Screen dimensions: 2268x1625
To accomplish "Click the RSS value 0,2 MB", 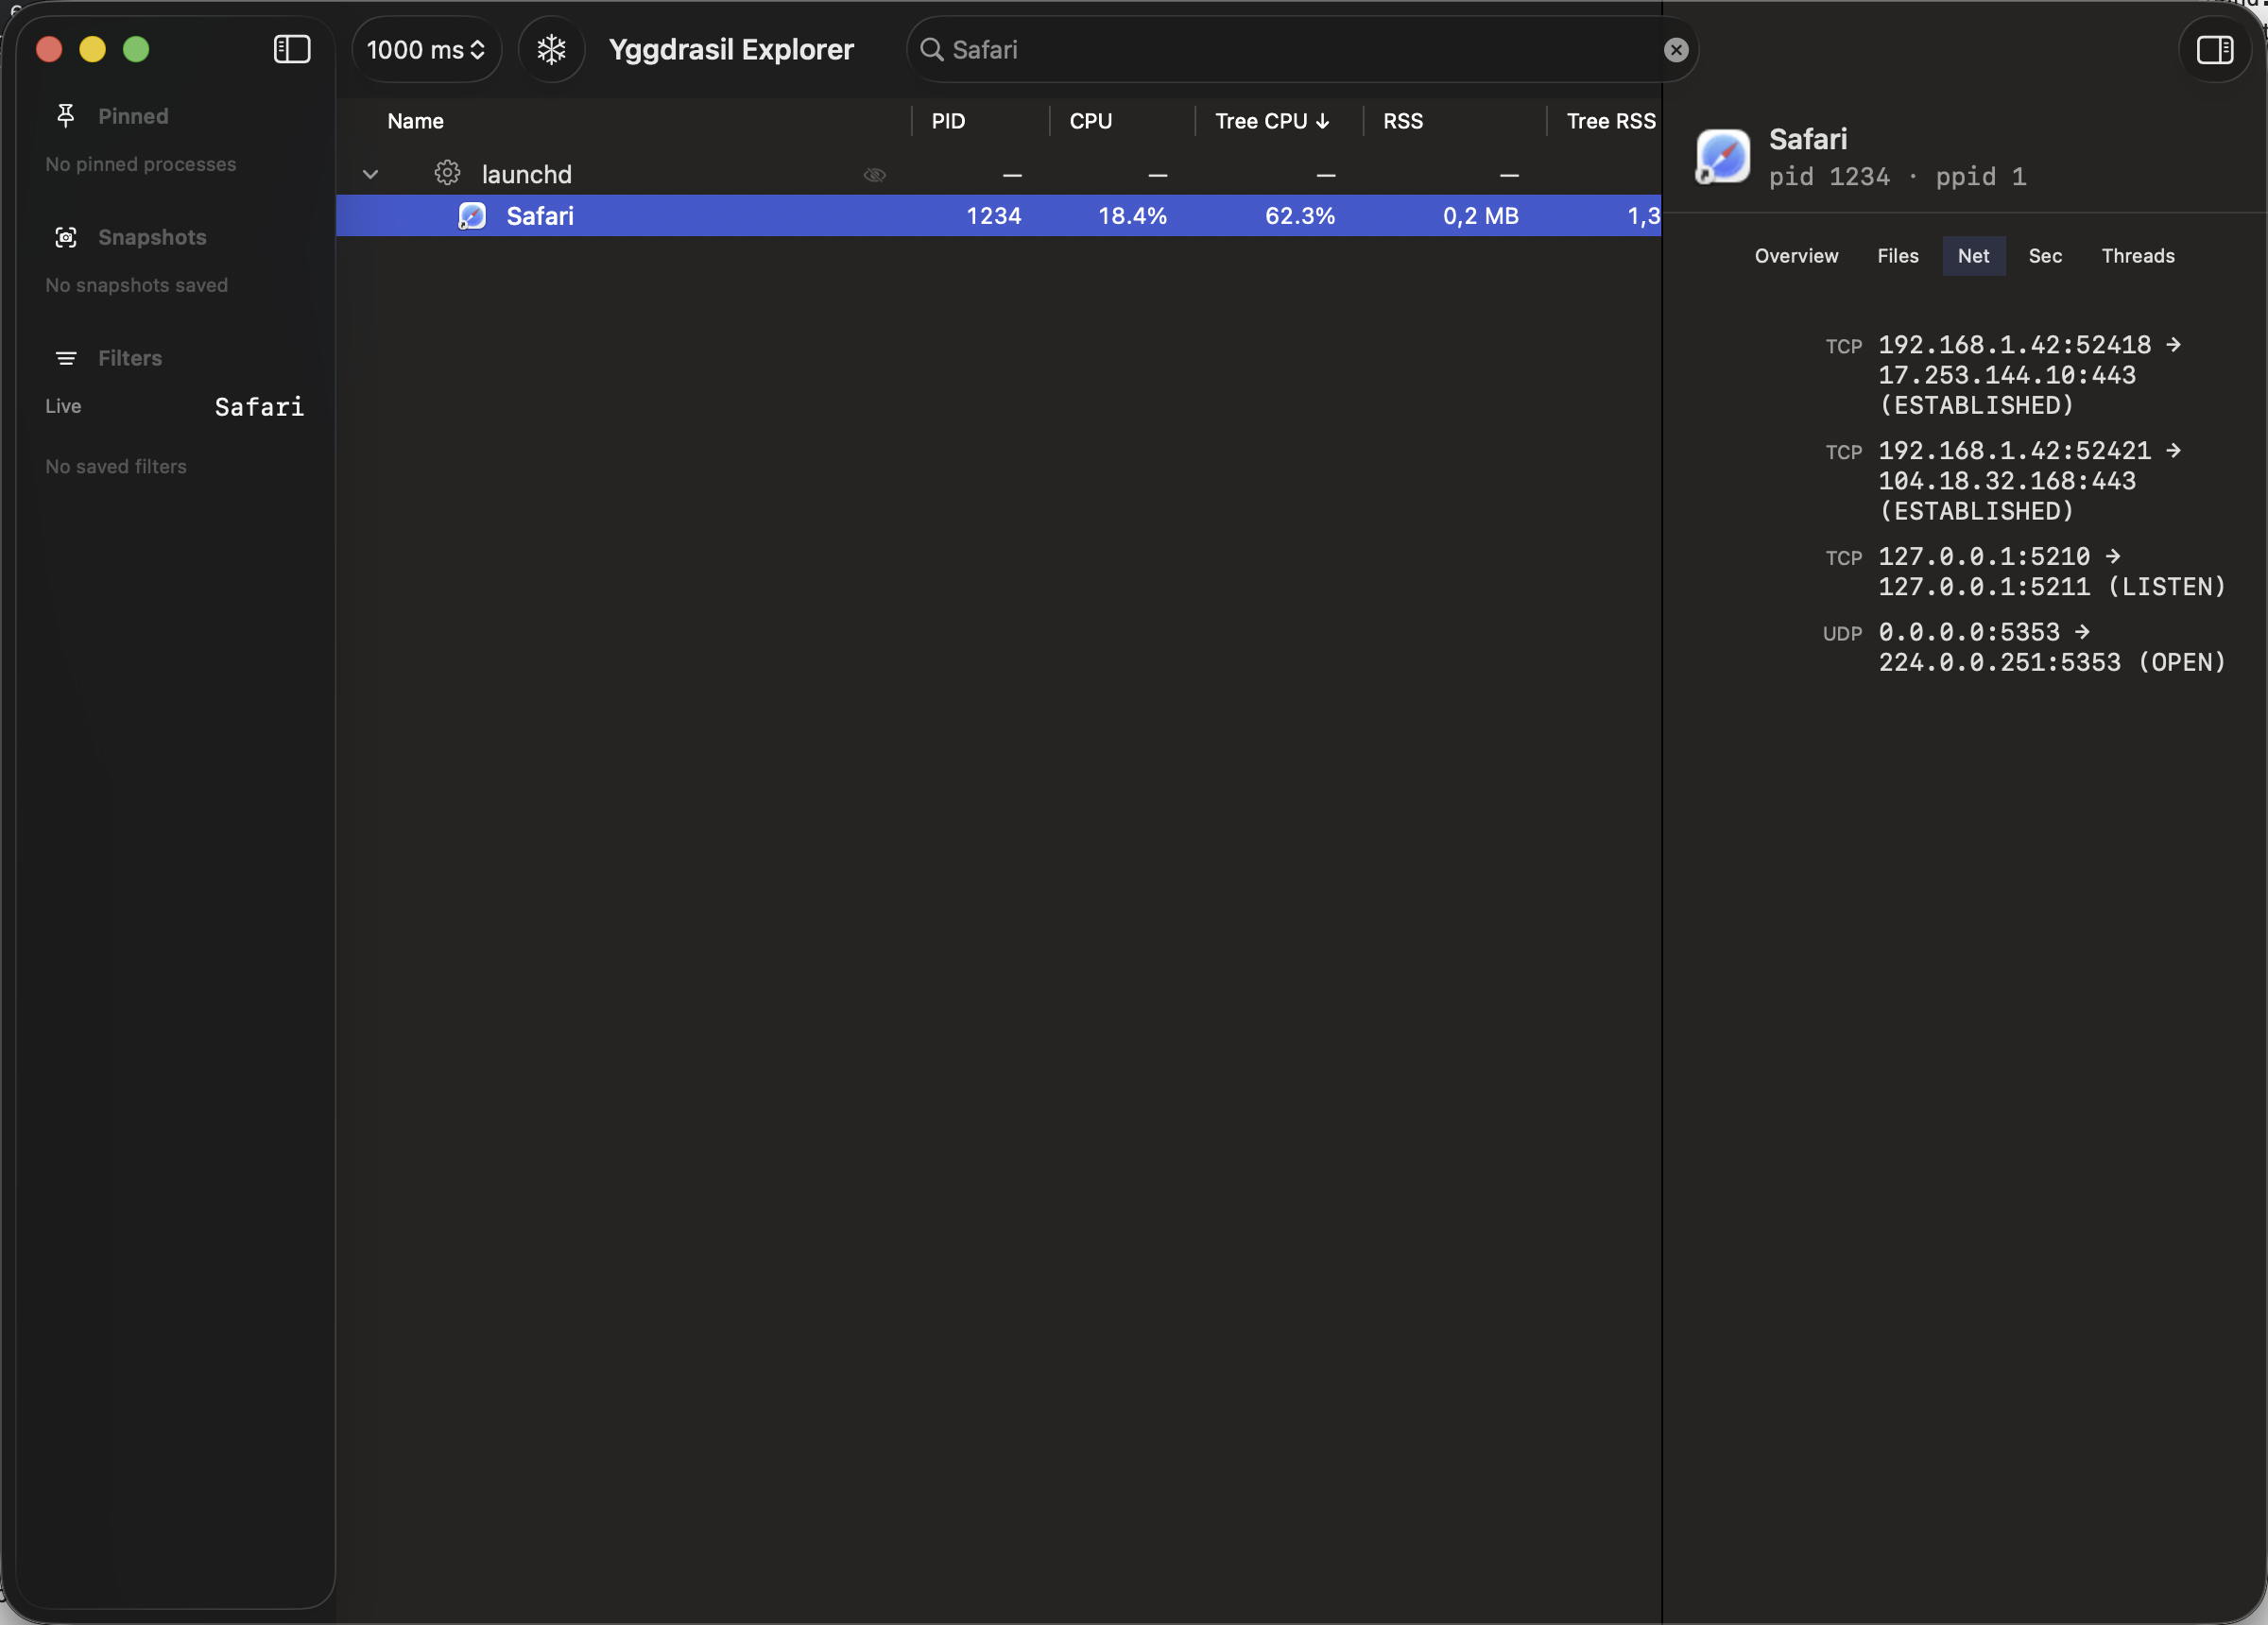I will [1480, 216].
